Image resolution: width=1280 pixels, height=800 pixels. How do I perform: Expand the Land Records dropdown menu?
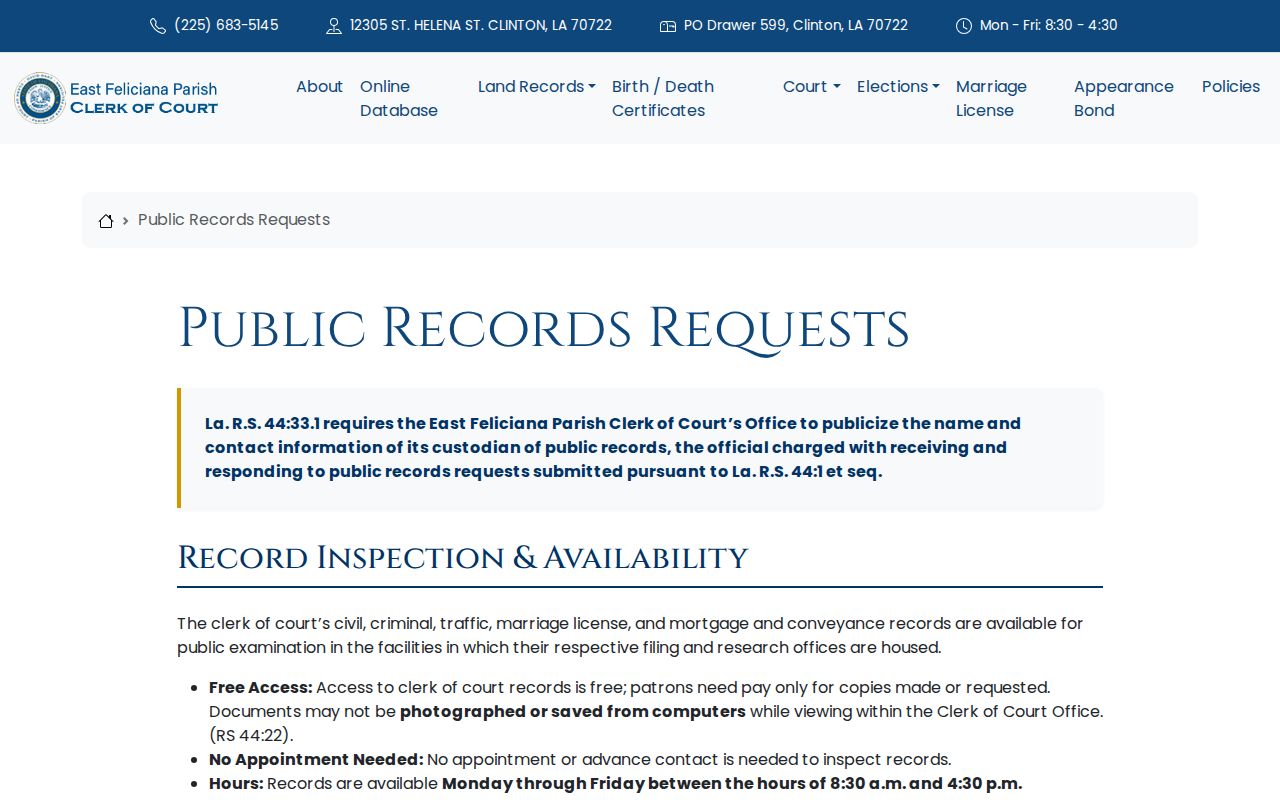[x=537, y=87]
